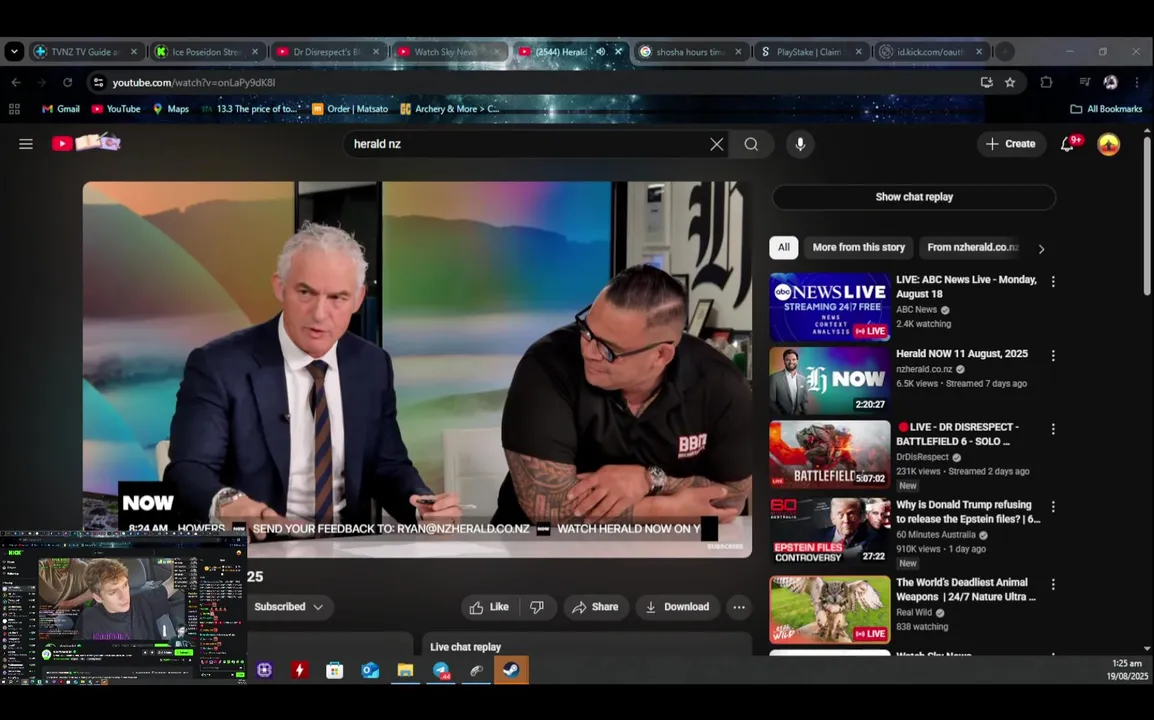
Task: Open the Subscribed notification dropdown
Action: click(288, 607)
